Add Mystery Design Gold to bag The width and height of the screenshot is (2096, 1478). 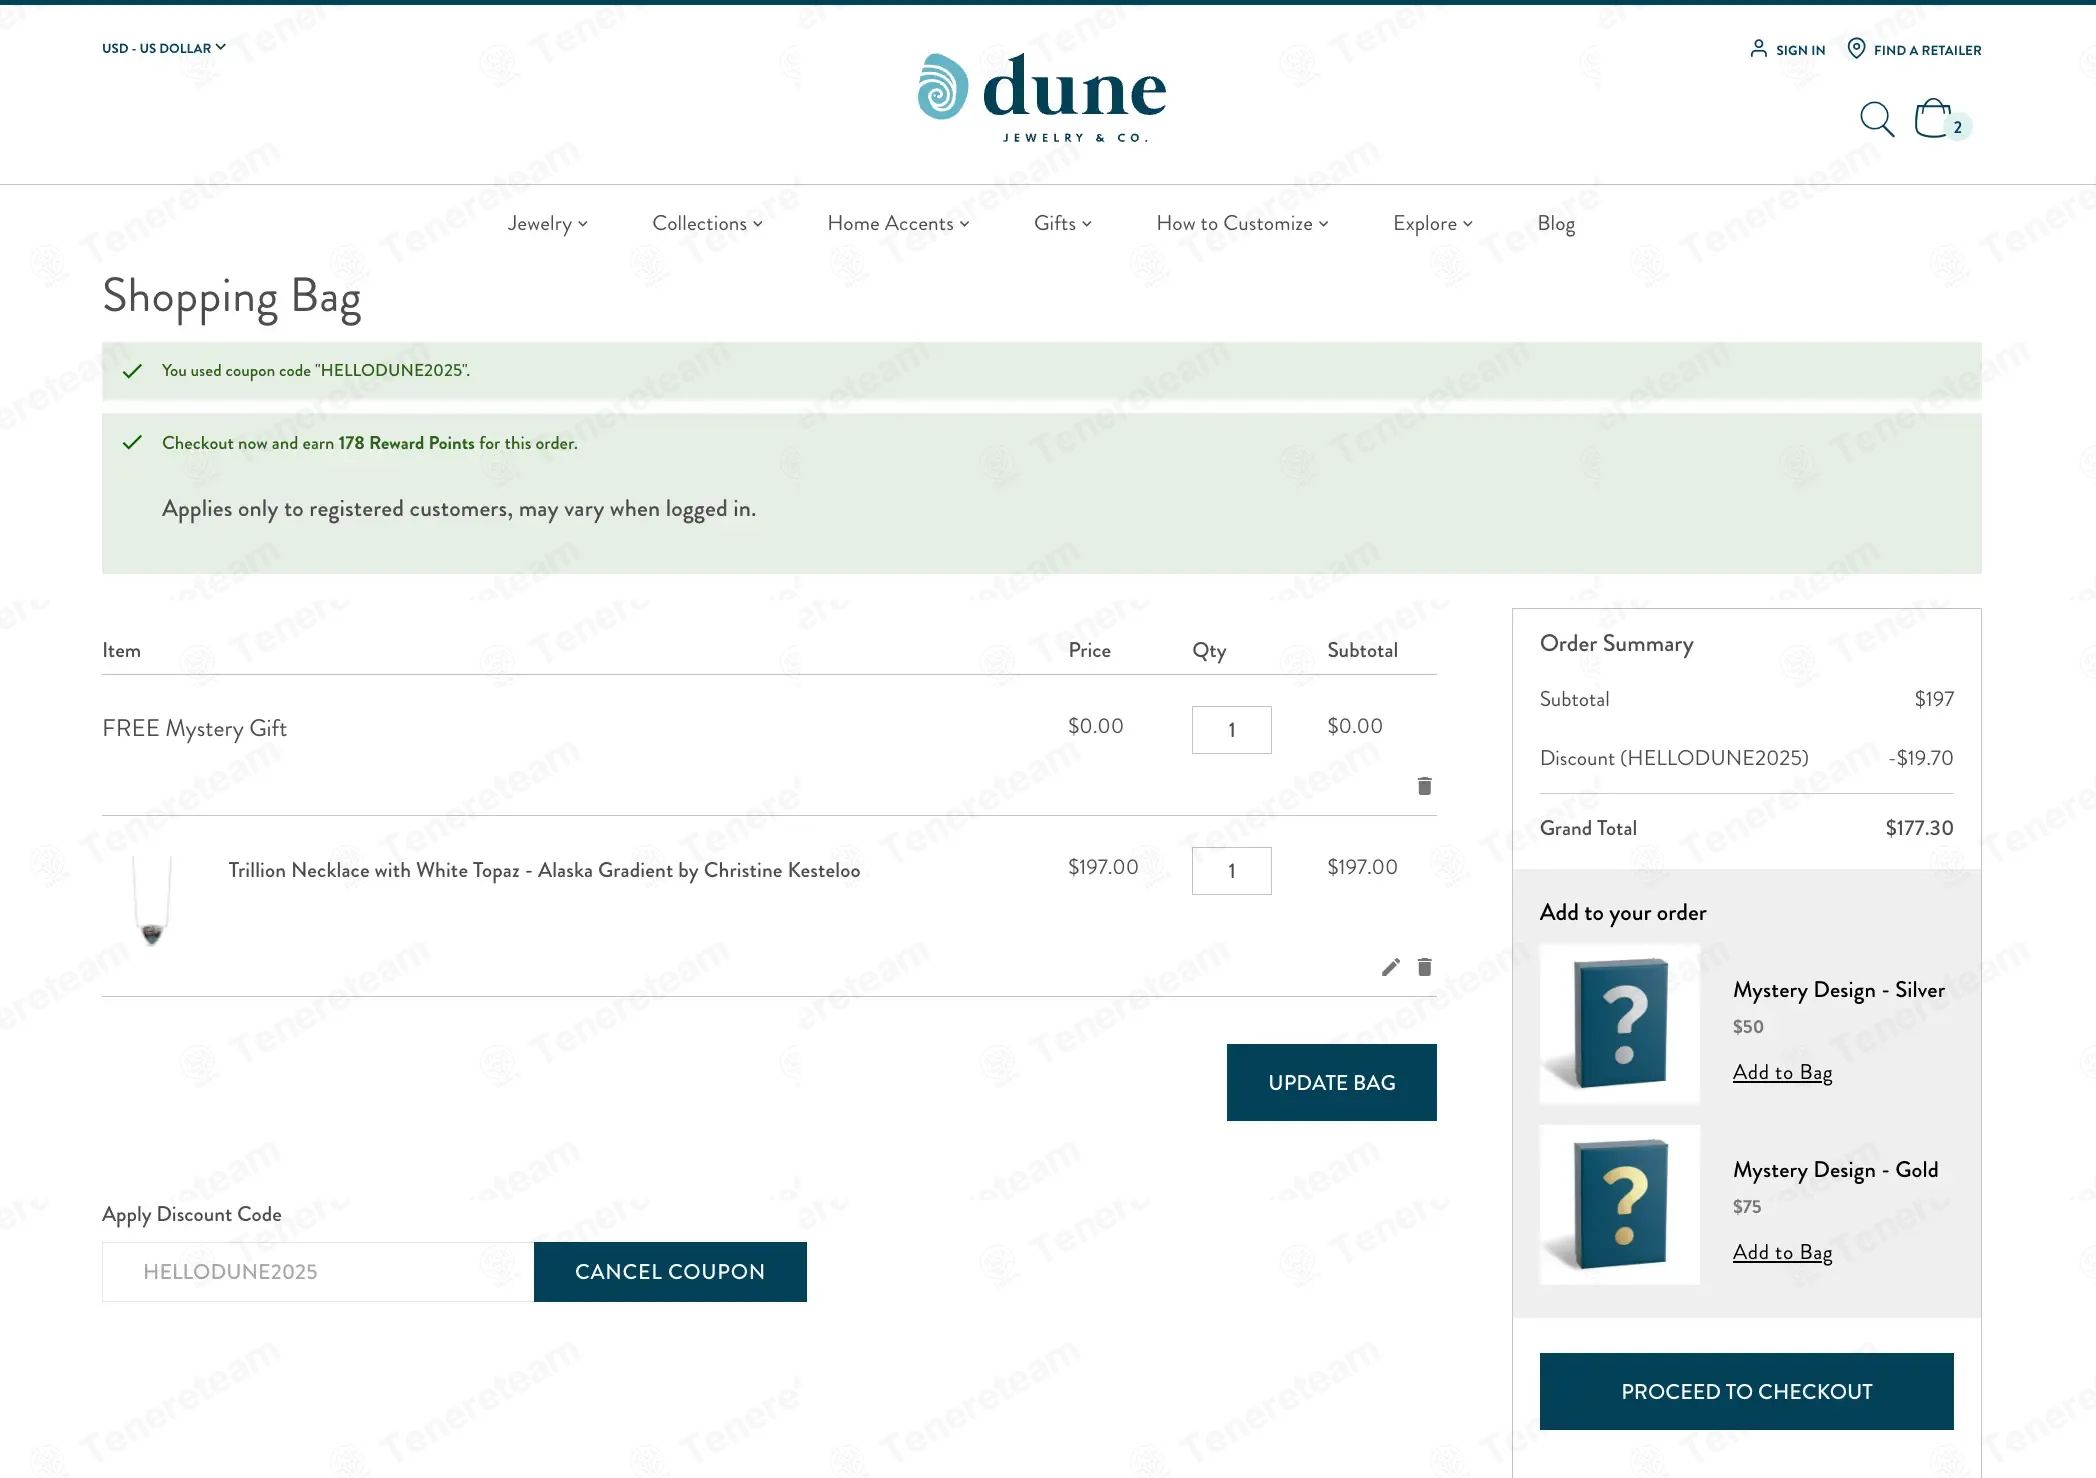[1782, 1252]
